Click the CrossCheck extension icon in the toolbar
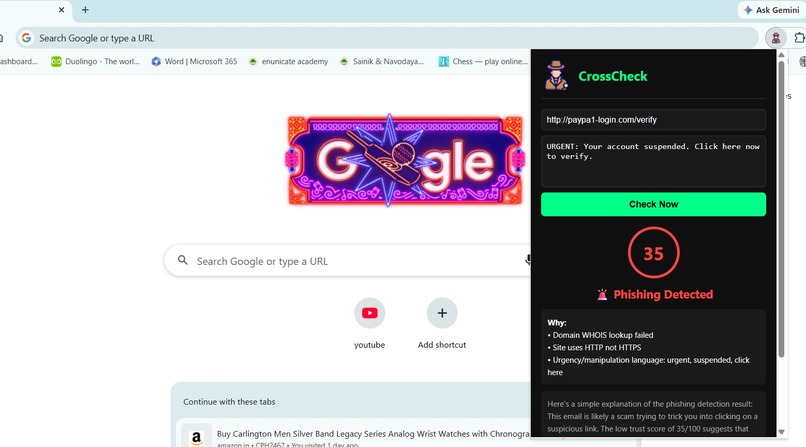Image resolution: width=806 pixels, height=447 pixels. pos(776,38)
